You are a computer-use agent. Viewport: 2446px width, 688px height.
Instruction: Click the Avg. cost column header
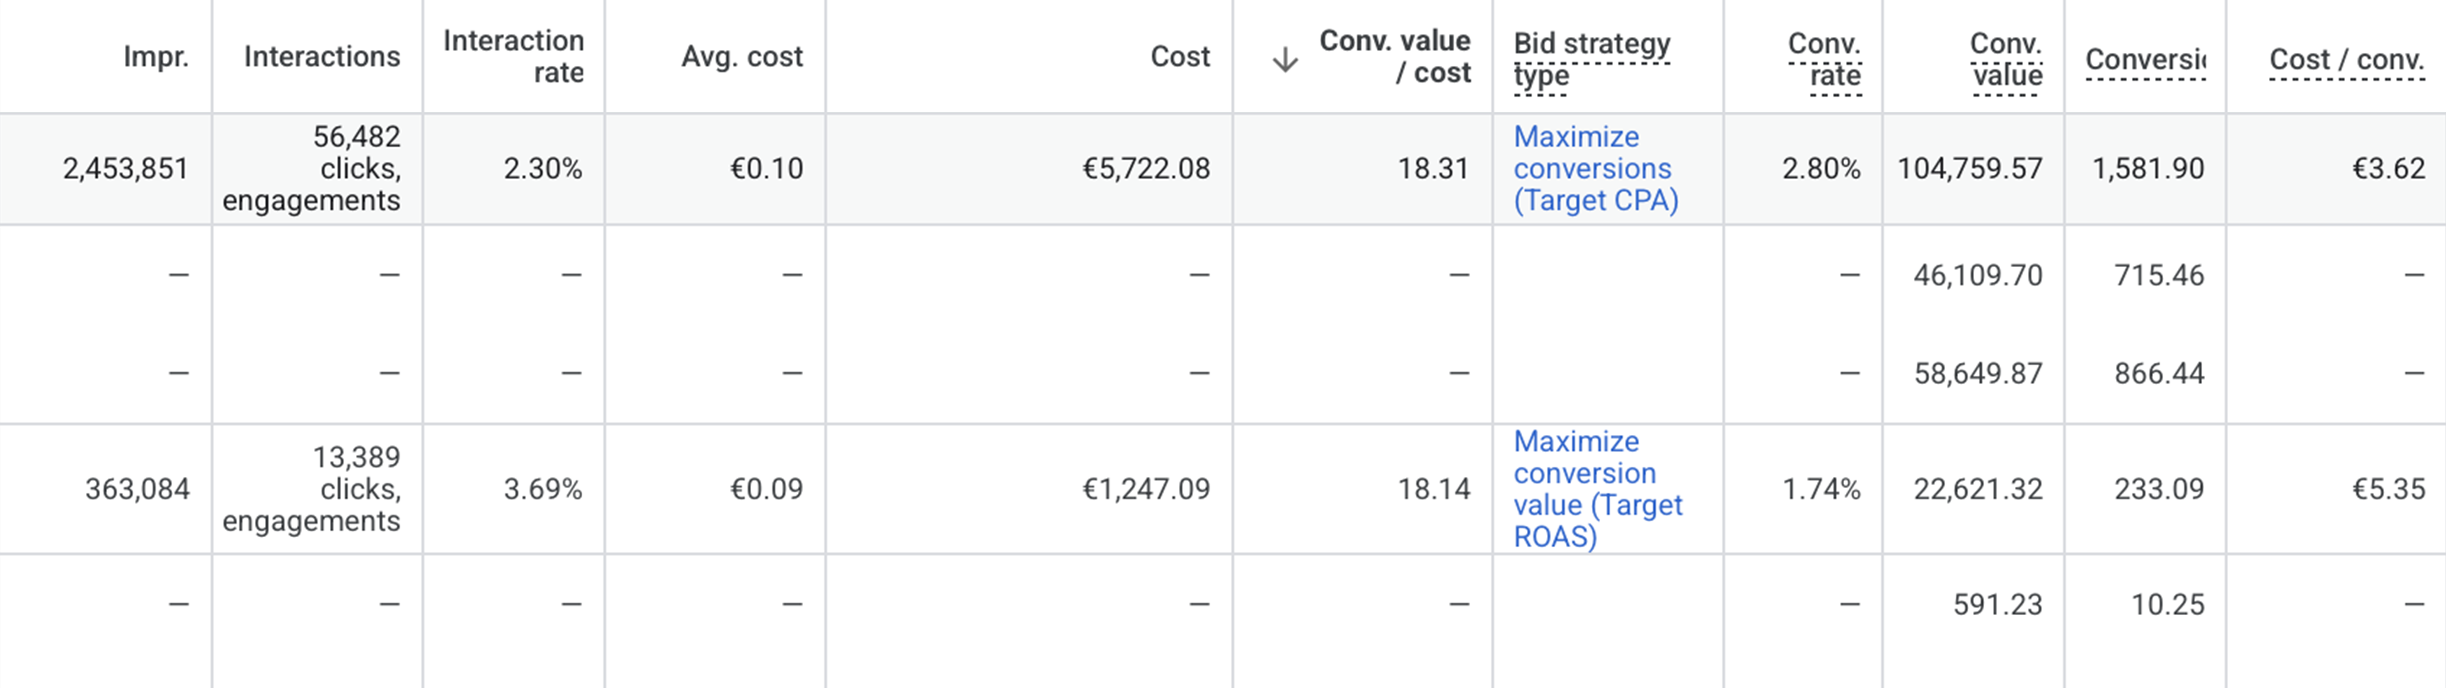(x=742, y=57)
